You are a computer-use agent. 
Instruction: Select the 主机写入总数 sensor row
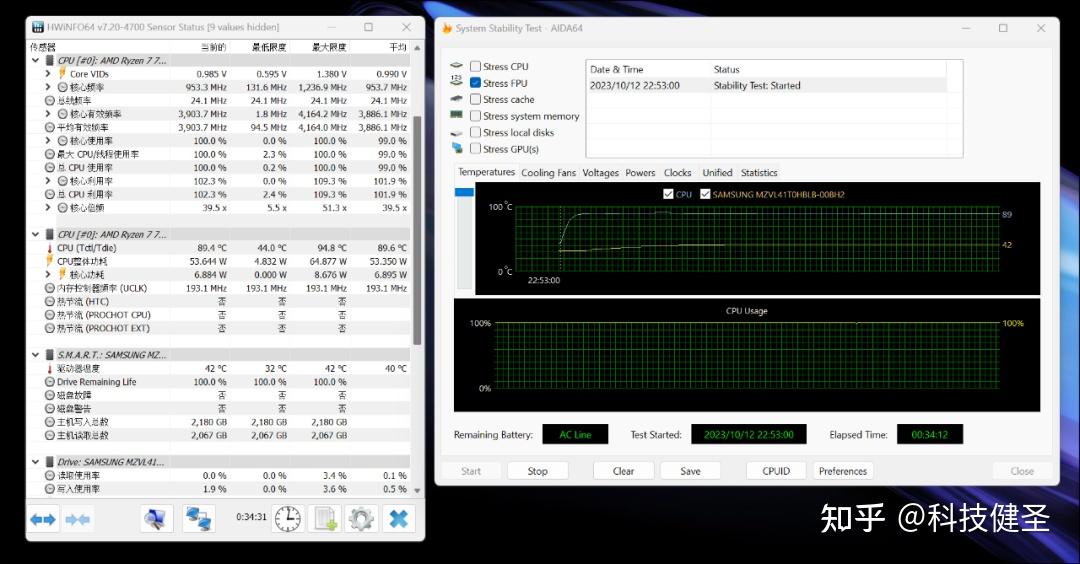click(220, 422)
